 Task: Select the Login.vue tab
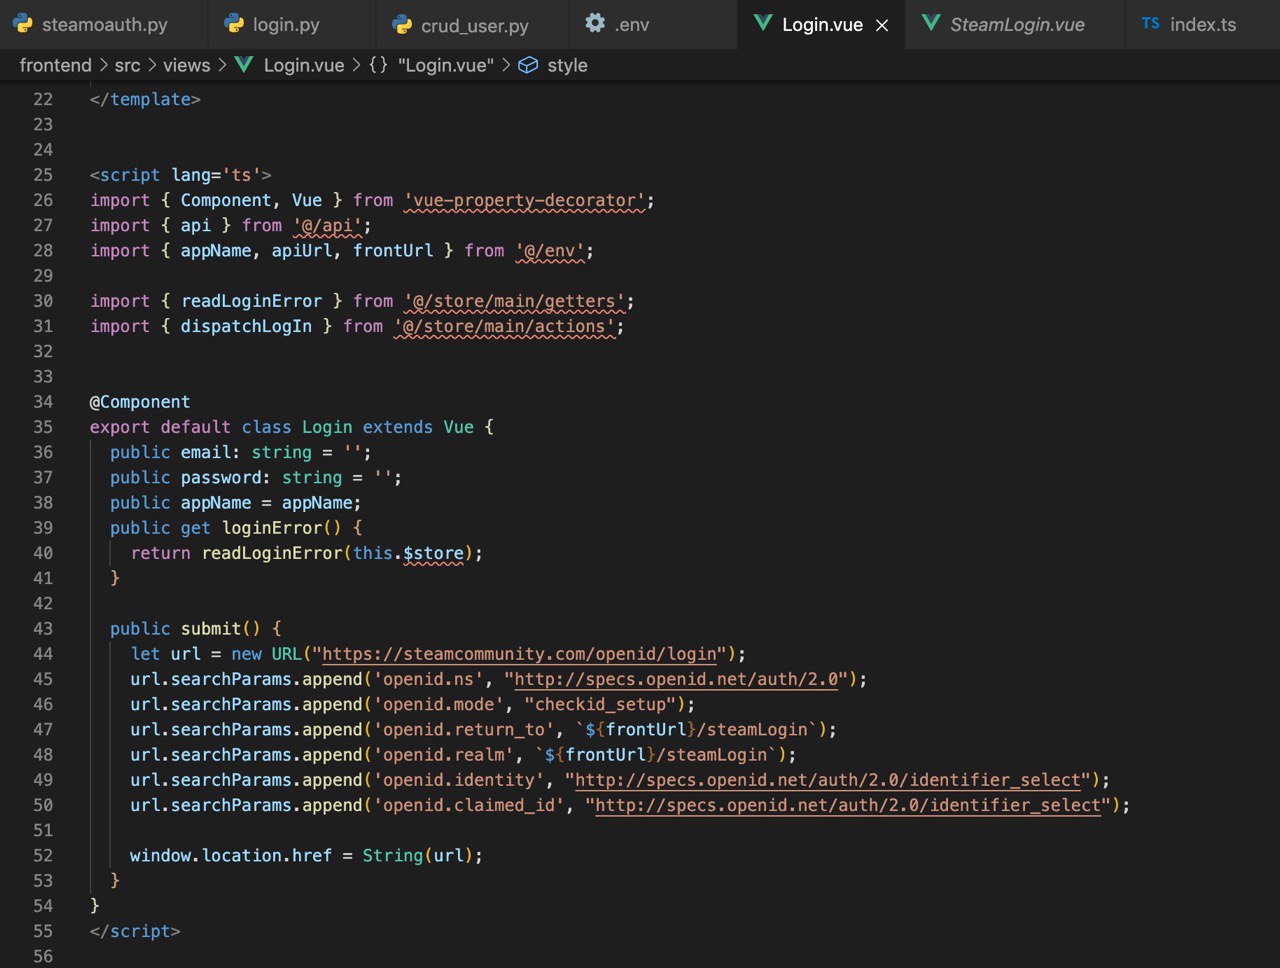pyautogui.click(x=822, y=24)
